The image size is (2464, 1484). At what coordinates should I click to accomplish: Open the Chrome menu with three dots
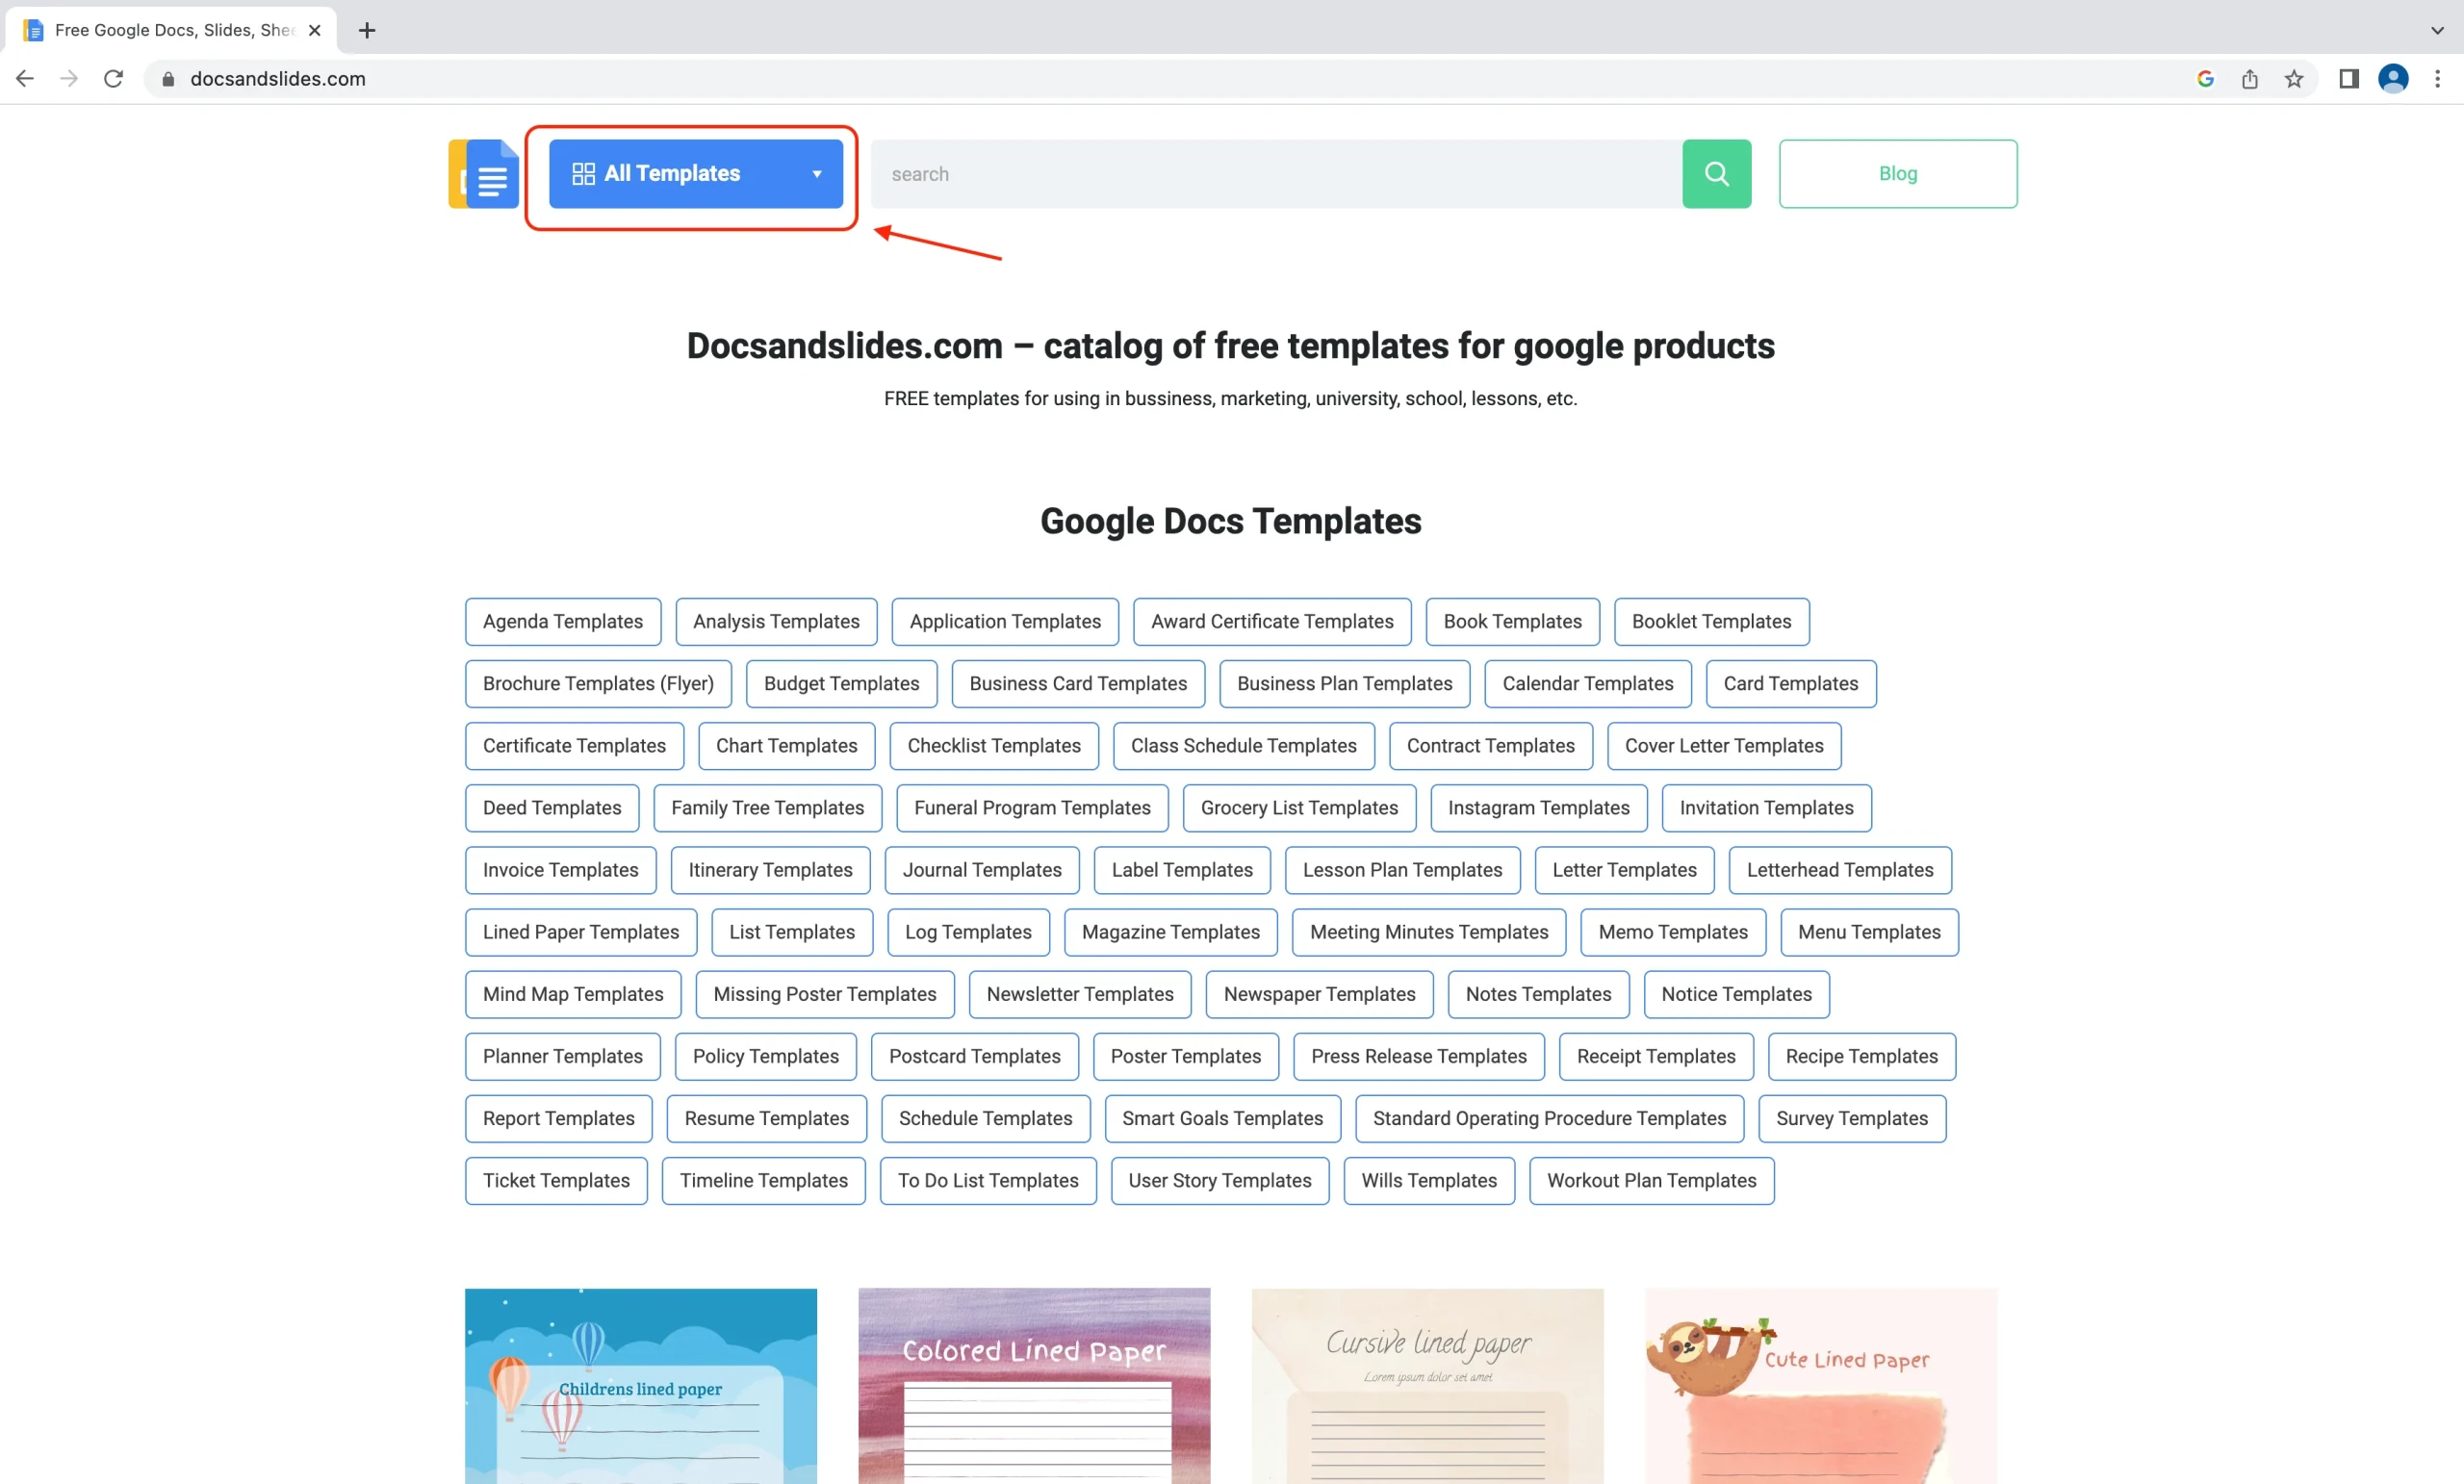2438,78
